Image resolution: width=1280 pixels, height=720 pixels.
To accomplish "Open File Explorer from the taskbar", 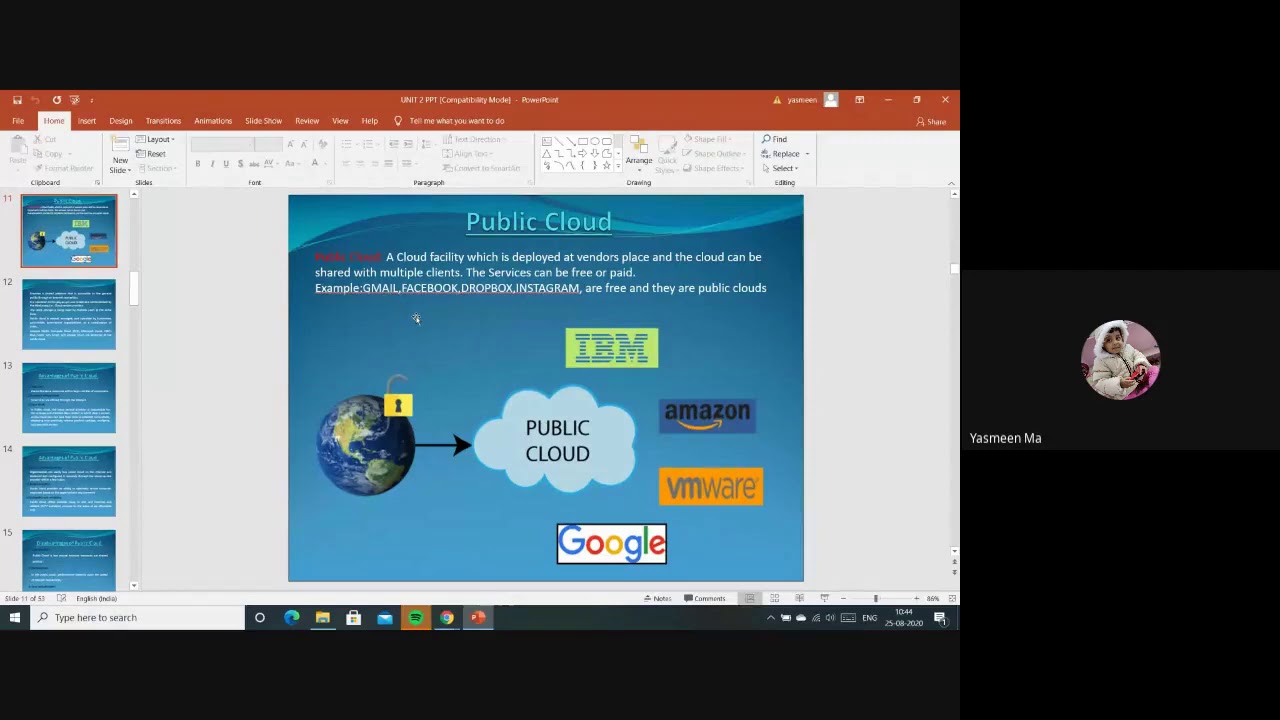I will [322, 618].
